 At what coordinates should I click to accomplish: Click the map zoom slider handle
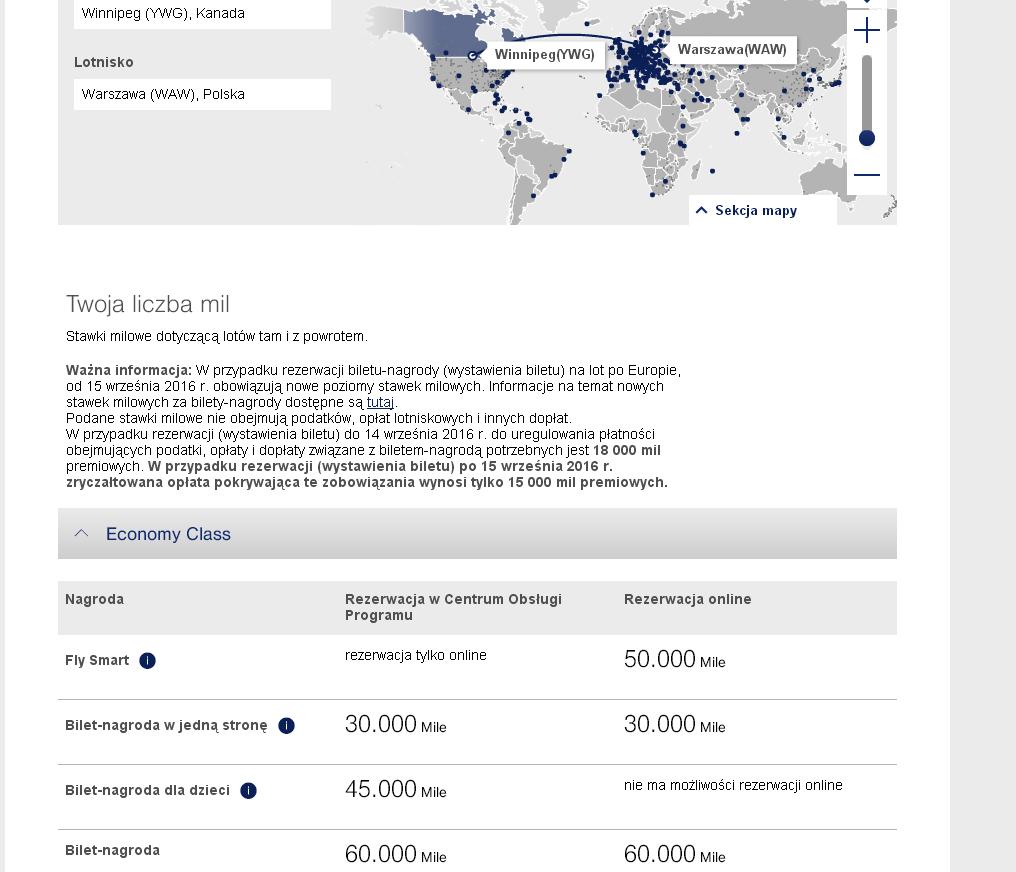pyautogui.click(x=866, y=138)
